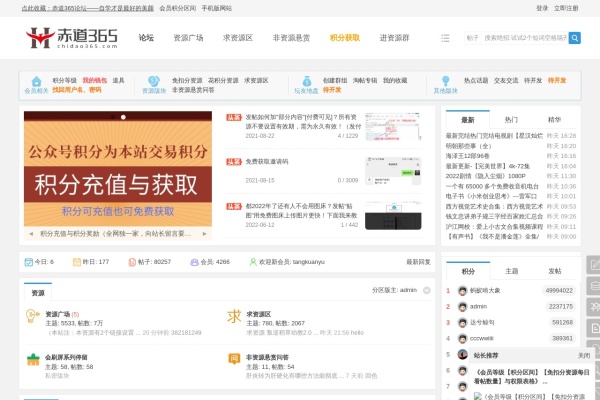Select the 主题 ranking tab
Image resolution: width=600 pixels, height=400 pixels.
pos(511,271)
